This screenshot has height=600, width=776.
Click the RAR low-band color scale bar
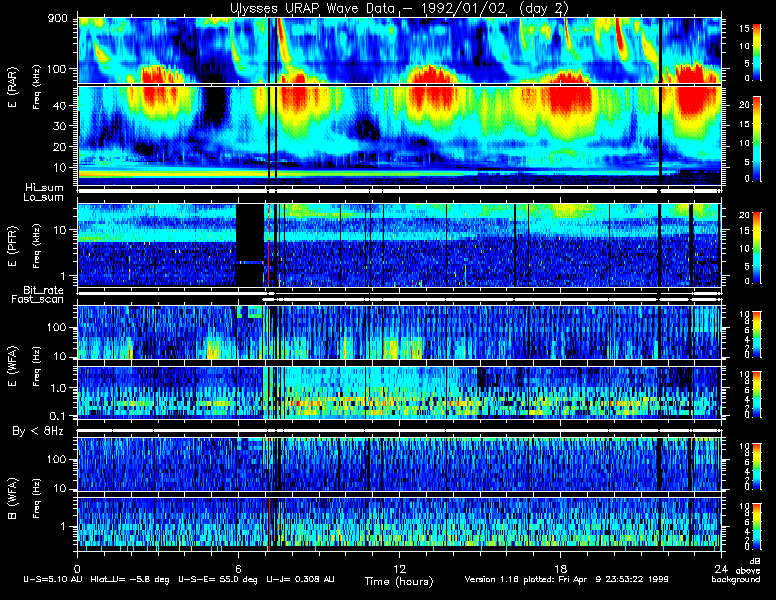click(x=757, y=139)
